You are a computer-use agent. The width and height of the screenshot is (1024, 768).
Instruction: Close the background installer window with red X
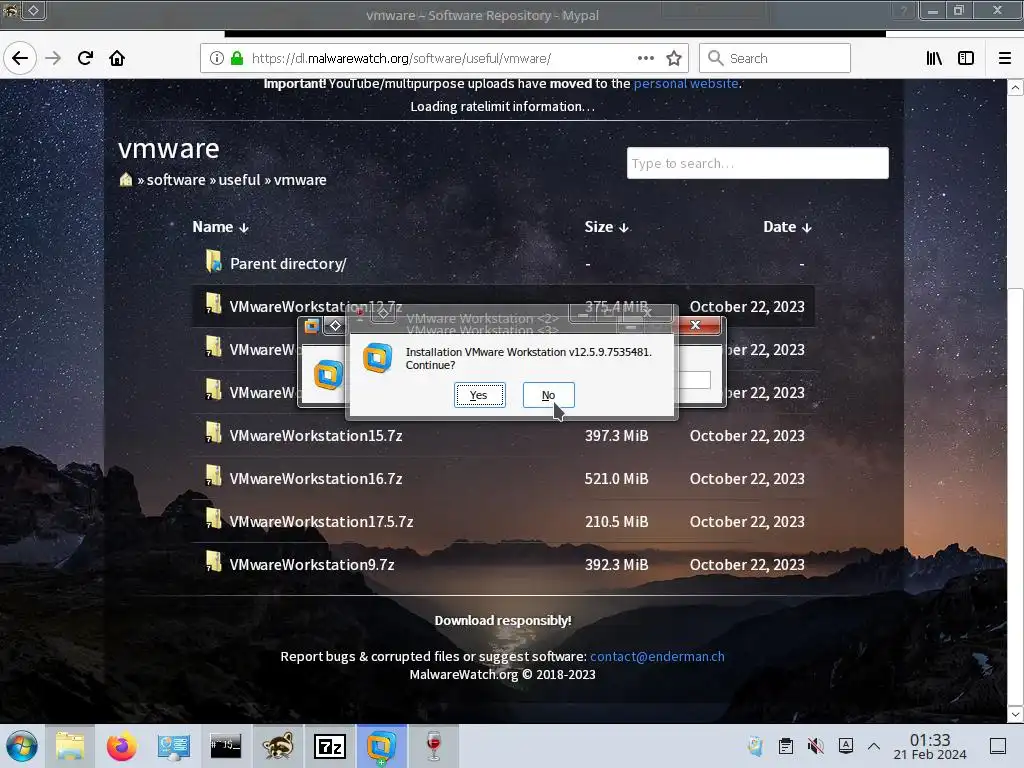(696, 325)
